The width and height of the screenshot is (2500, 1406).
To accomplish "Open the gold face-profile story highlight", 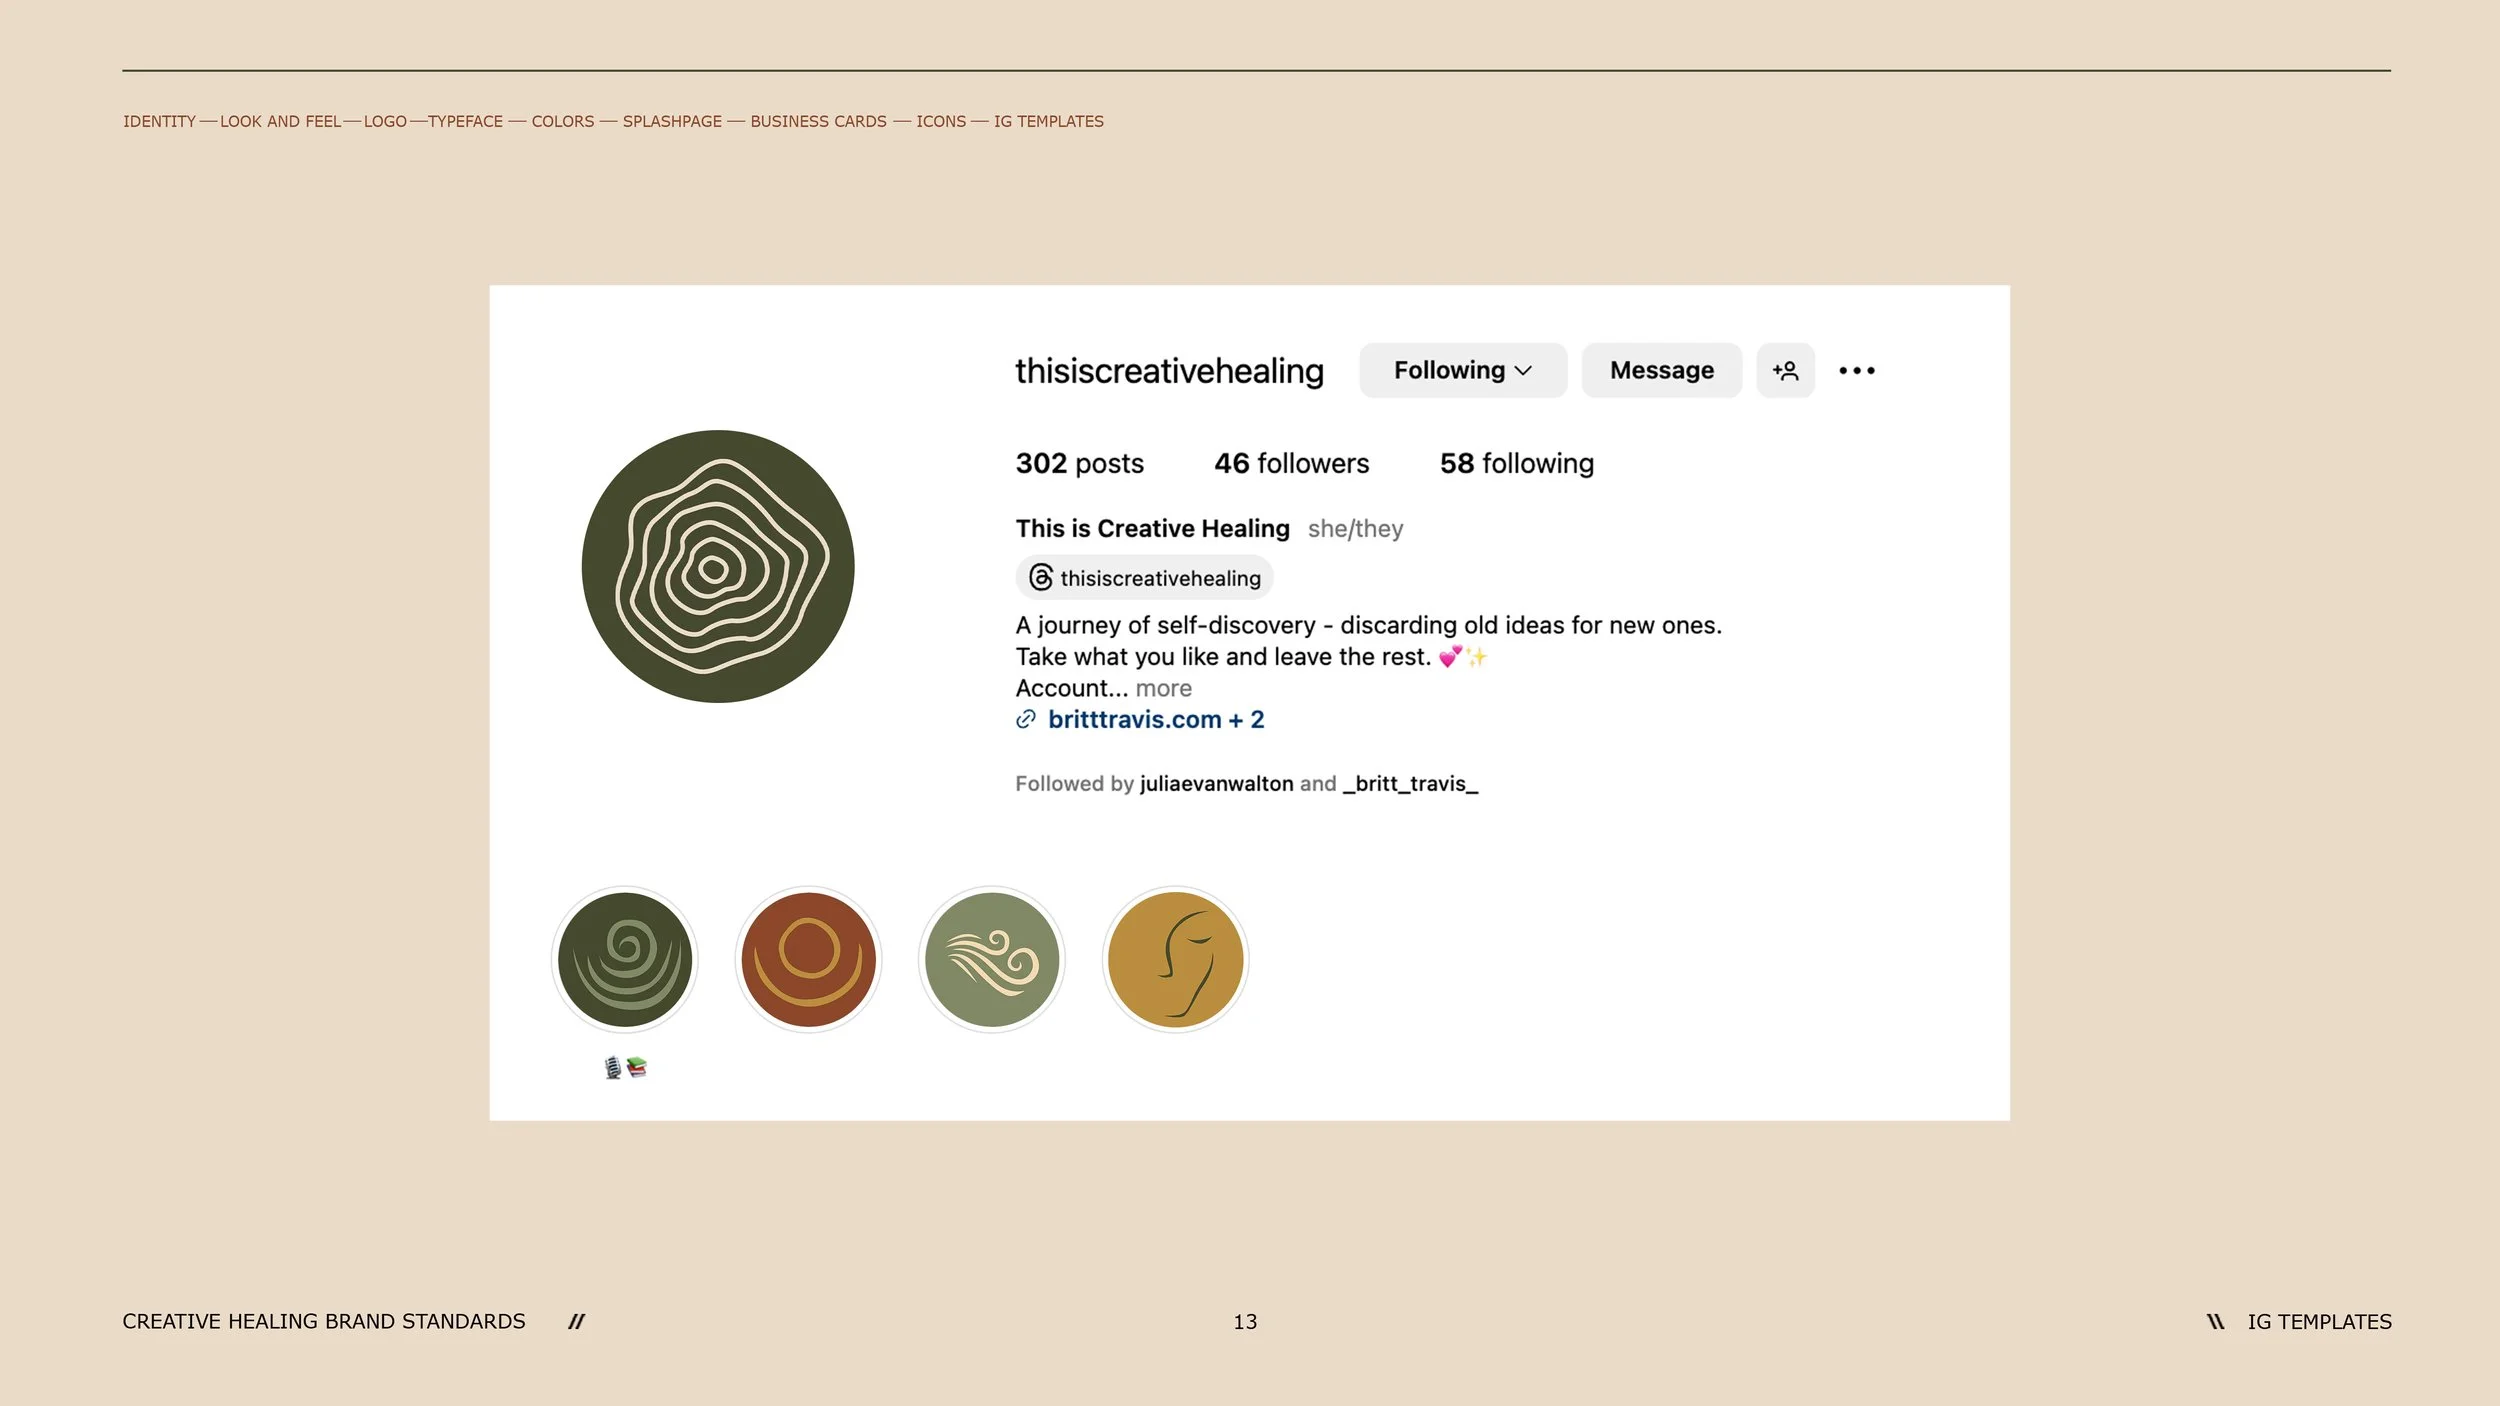I will click(1176, 960).
